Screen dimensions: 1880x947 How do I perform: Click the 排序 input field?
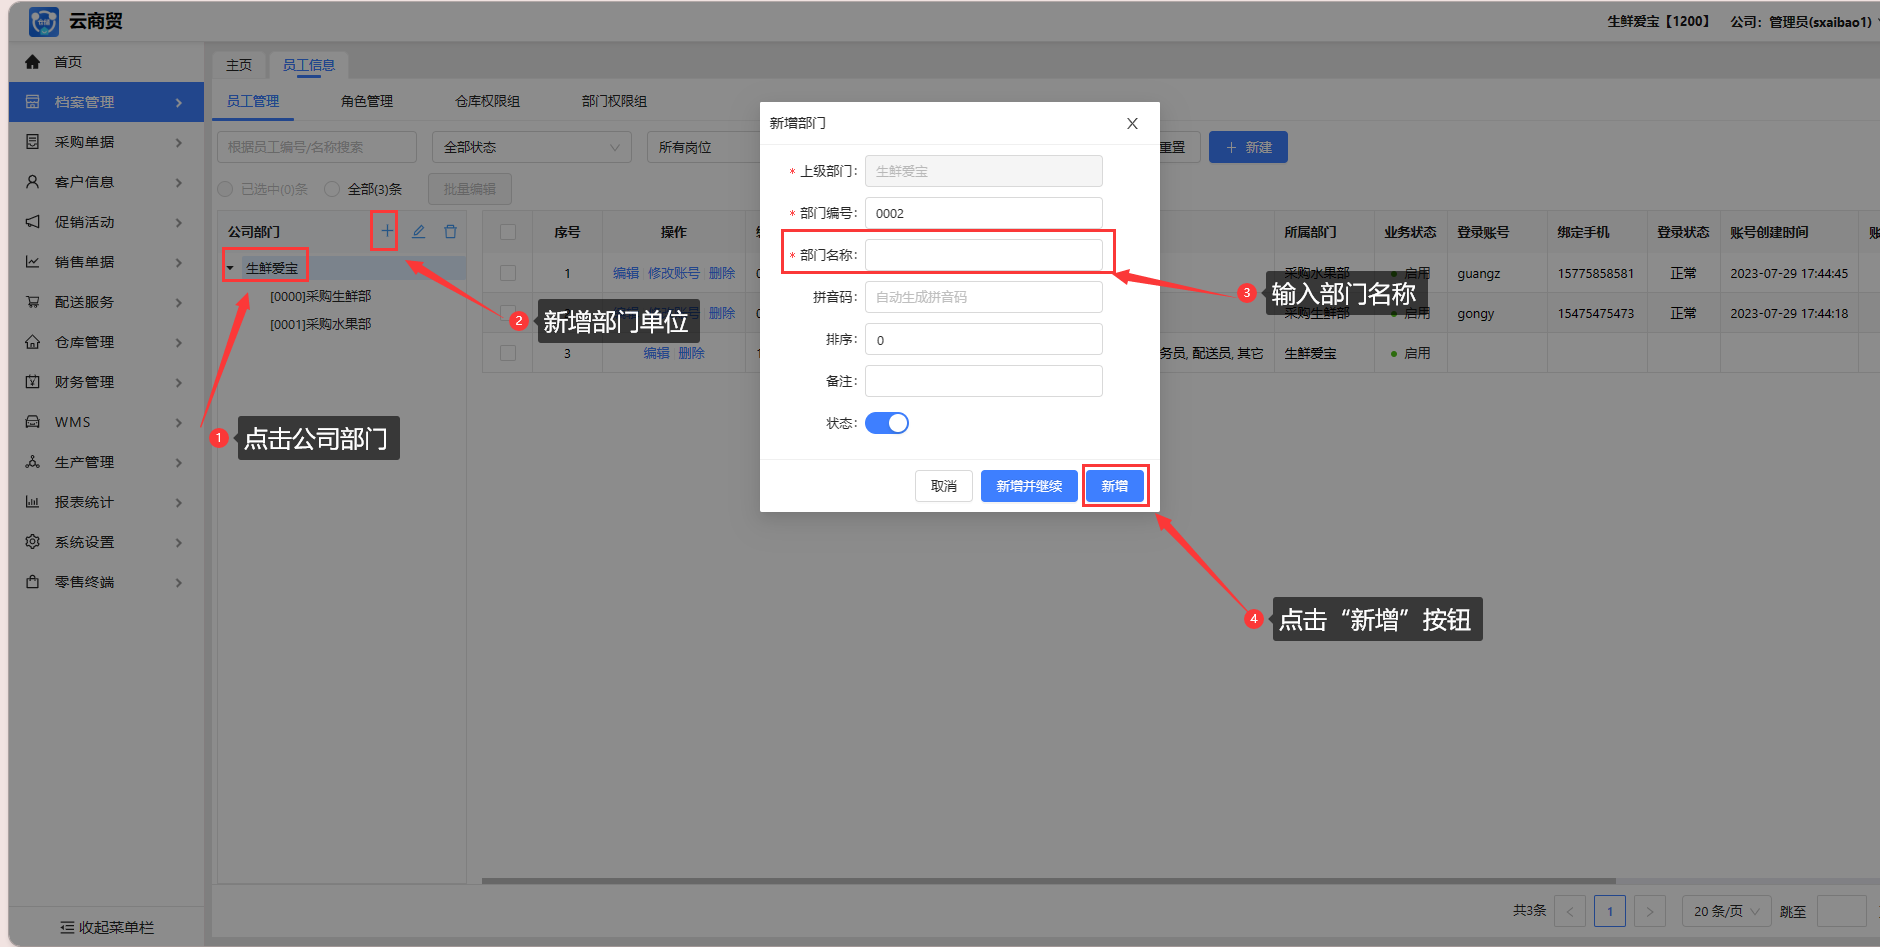pos(984,339)
